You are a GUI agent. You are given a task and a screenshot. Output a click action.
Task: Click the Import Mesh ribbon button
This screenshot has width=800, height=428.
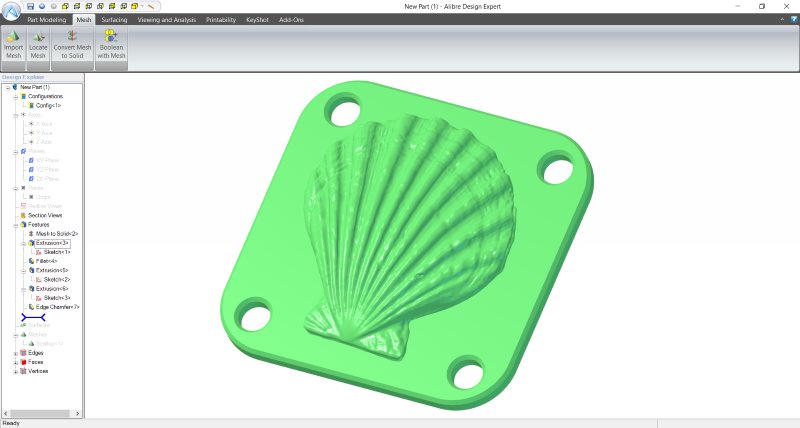click(13, 47)
